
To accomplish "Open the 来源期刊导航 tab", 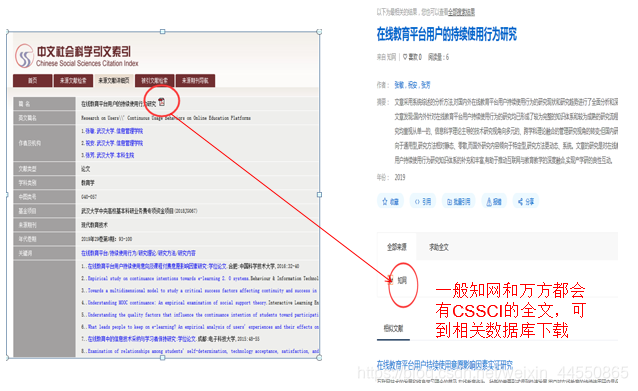I will tap(195, 81).
